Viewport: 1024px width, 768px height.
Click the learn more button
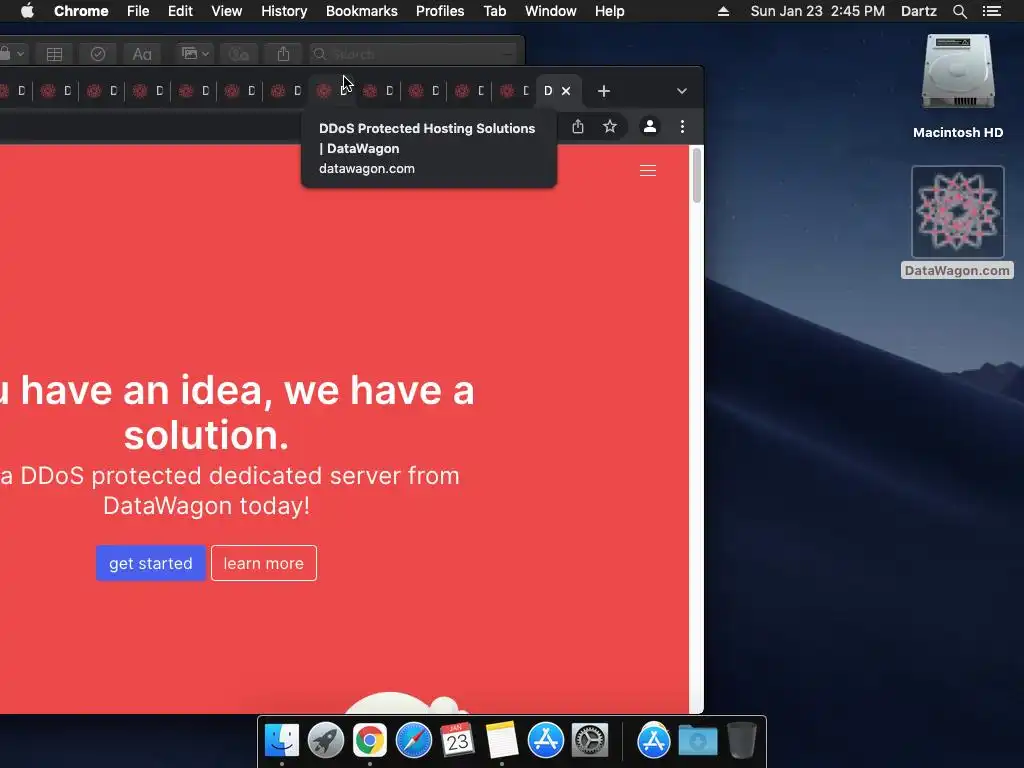(x=264, y=563)
